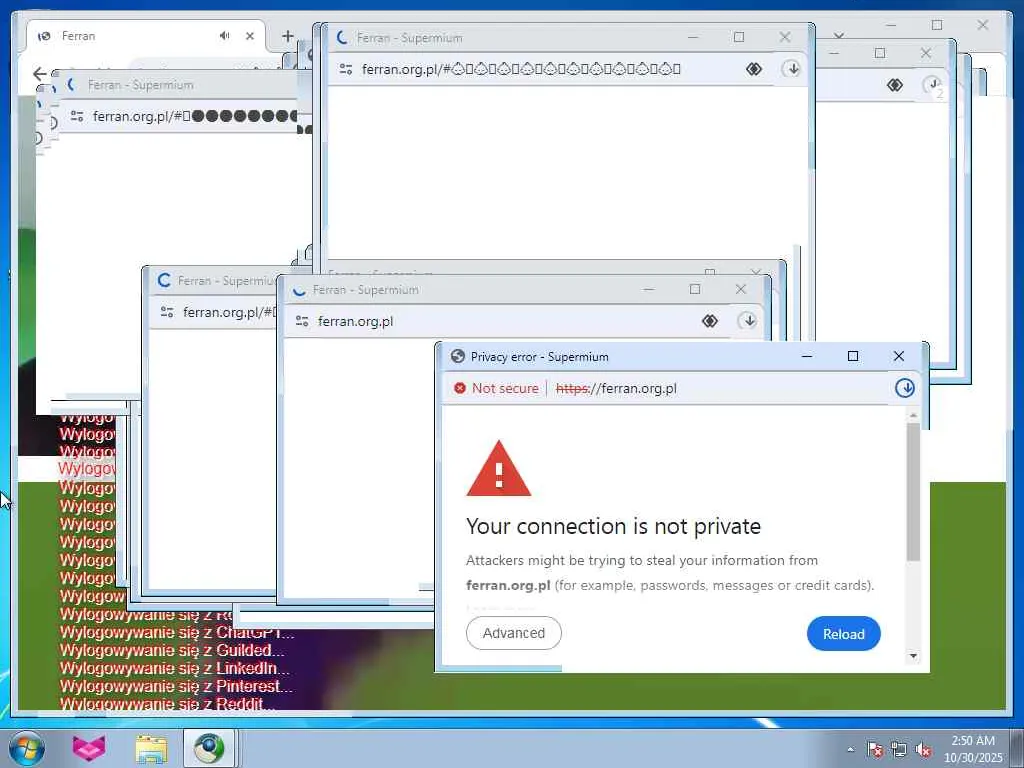Open downloads icon in Privacy error window
Viewport: 1024px width, 768px height.
coord(904,388)
